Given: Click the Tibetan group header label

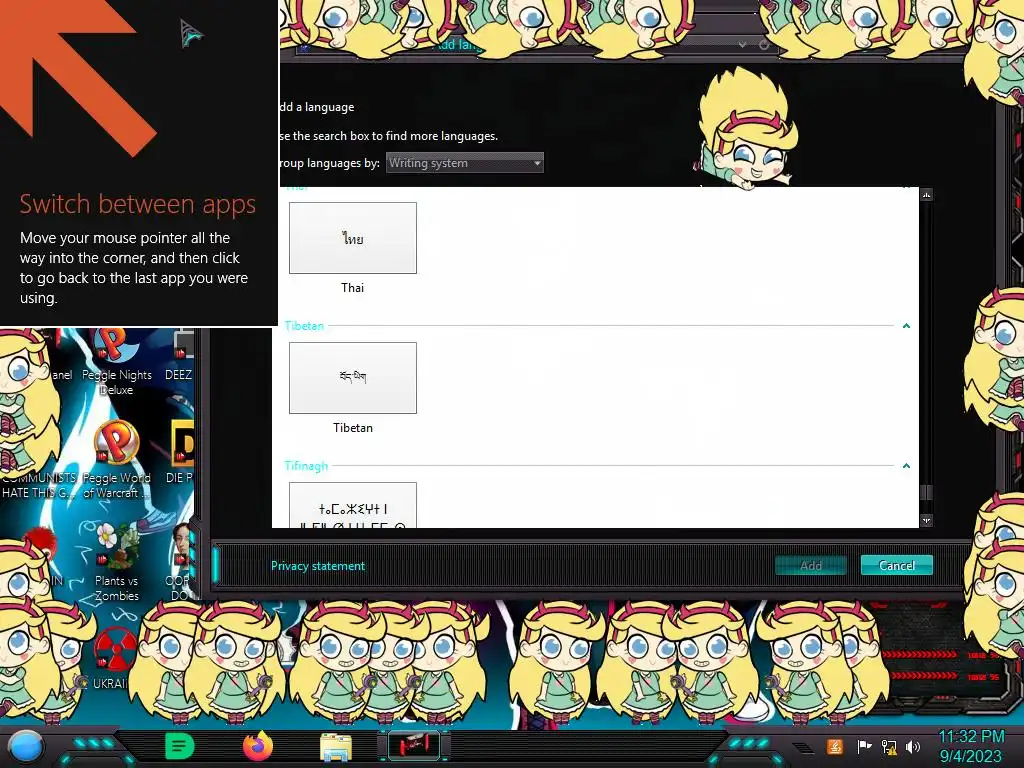Looking at the screenshot, I should pyautogui.click(x=304, y=325).
